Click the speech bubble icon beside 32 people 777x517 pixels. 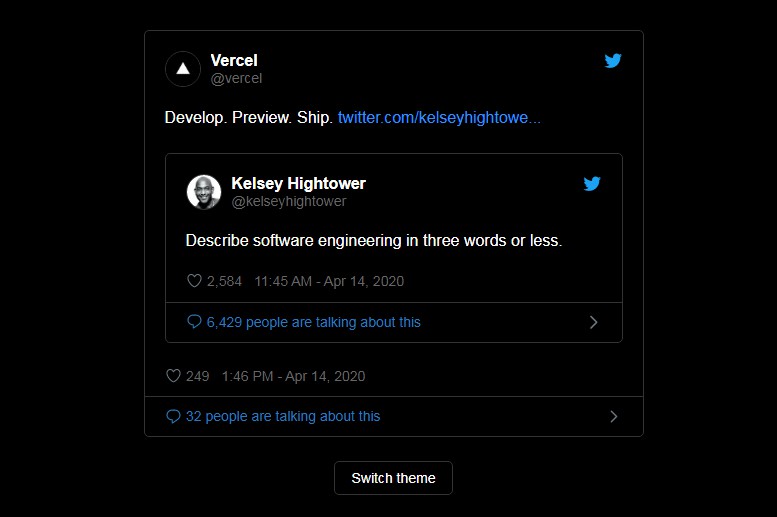tap(173, 416)
